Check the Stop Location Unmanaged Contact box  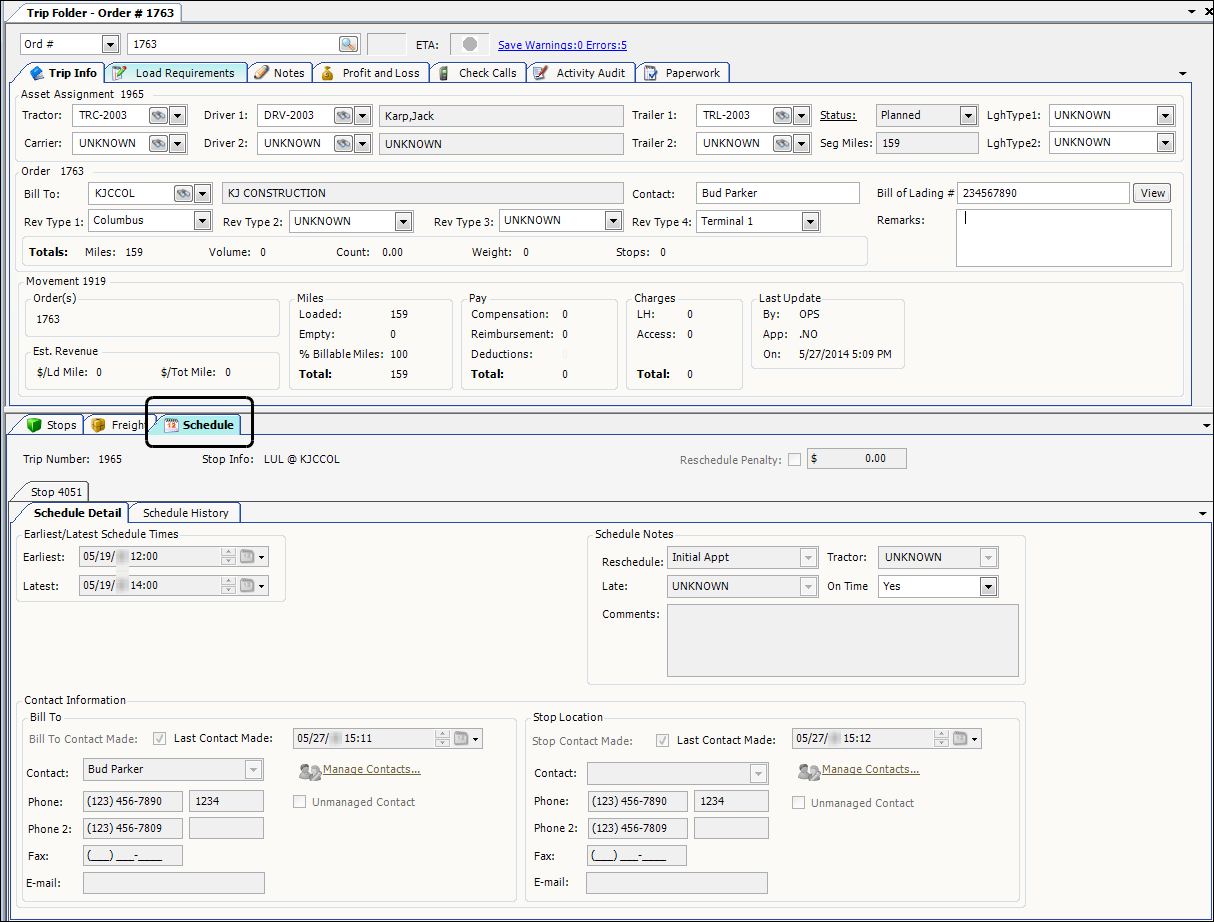pos(799,802)
